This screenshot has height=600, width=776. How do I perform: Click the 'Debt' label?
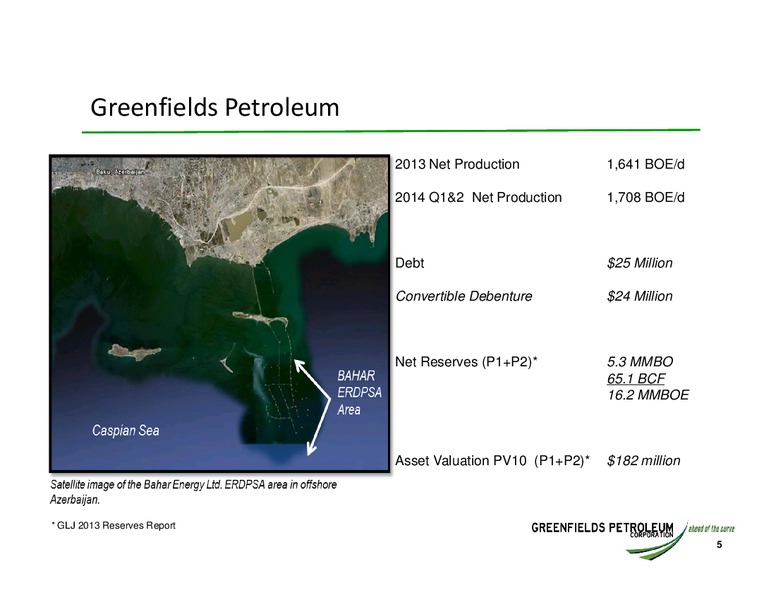tap(409, 263)
